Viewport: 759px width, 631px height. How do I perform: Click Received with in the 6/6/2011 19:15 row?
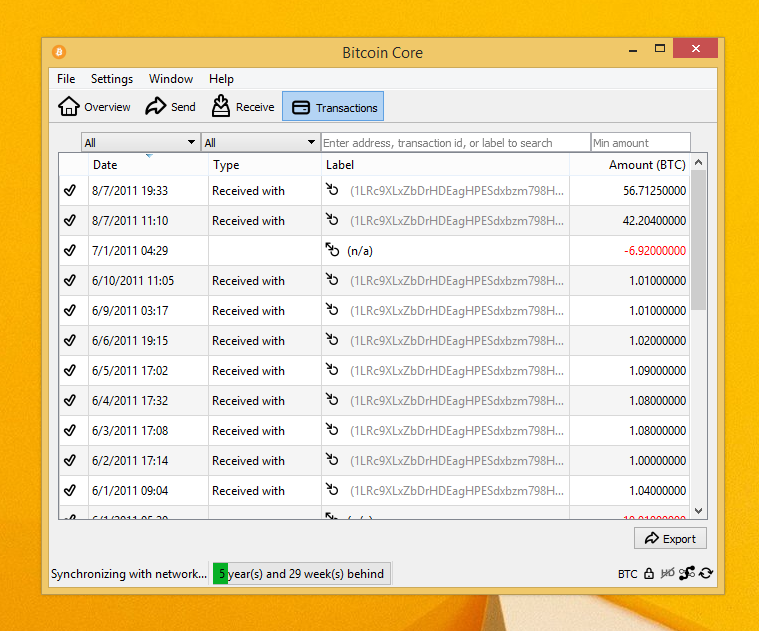tap(248, 341)
